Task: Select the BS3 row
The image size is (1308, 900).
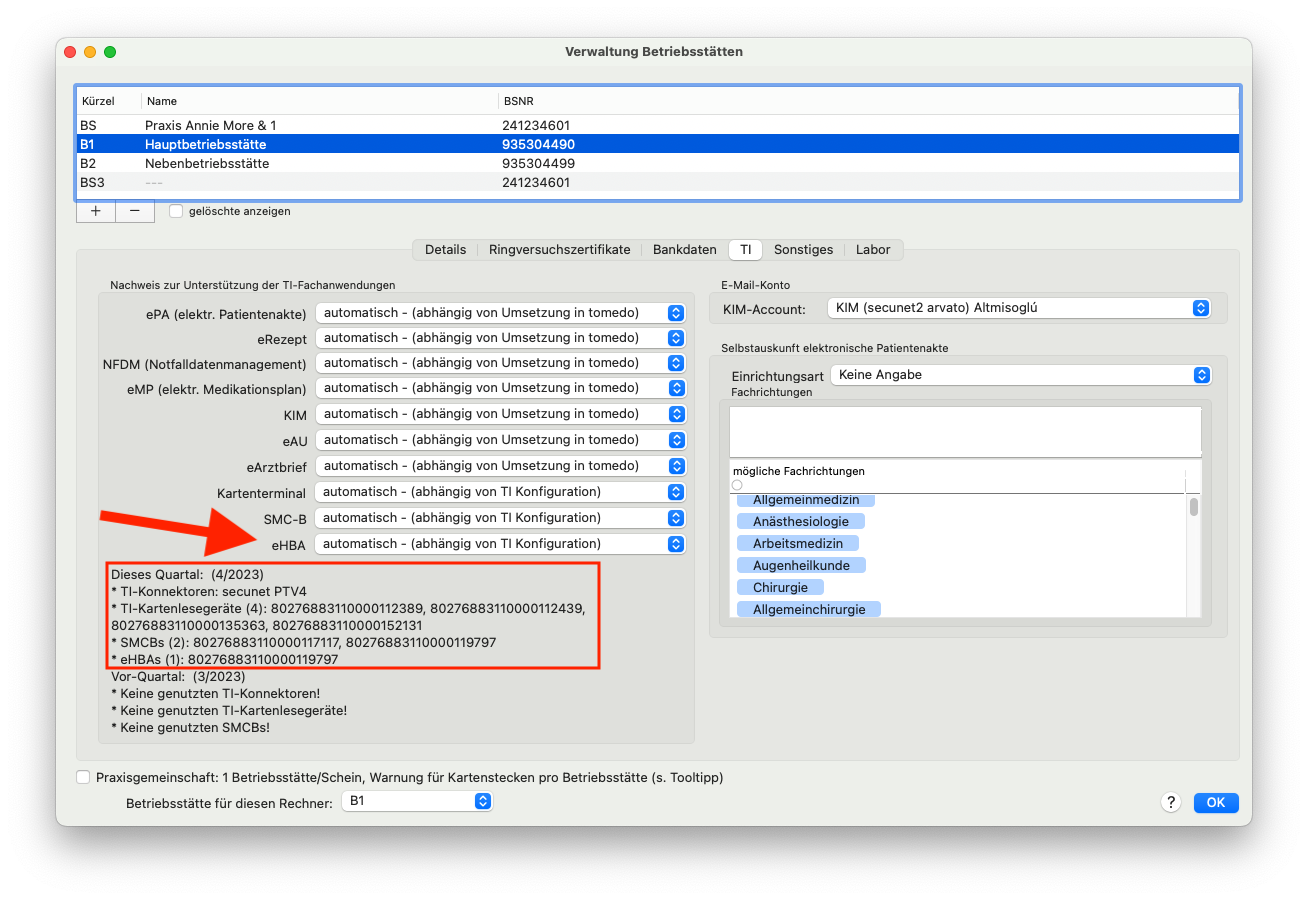Action: click(x=658, y=182)
